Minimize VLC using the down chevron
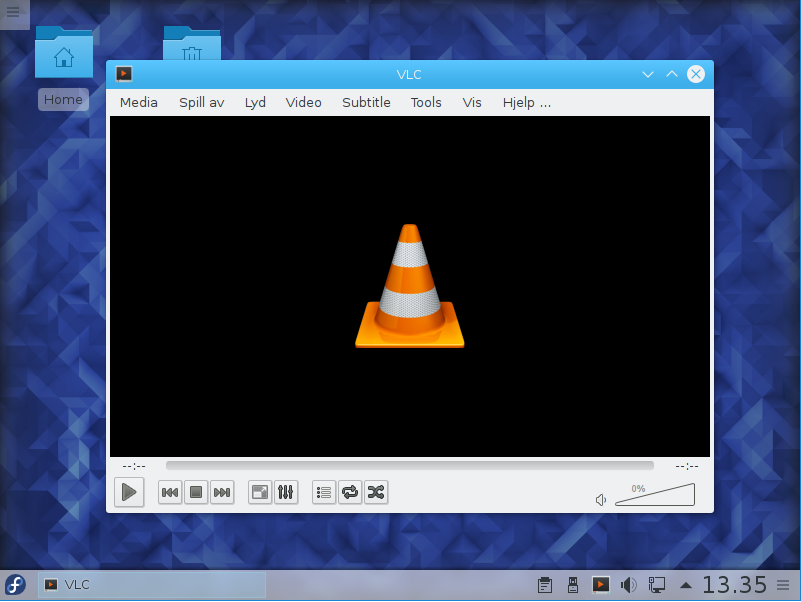 (x=648, y=75)
